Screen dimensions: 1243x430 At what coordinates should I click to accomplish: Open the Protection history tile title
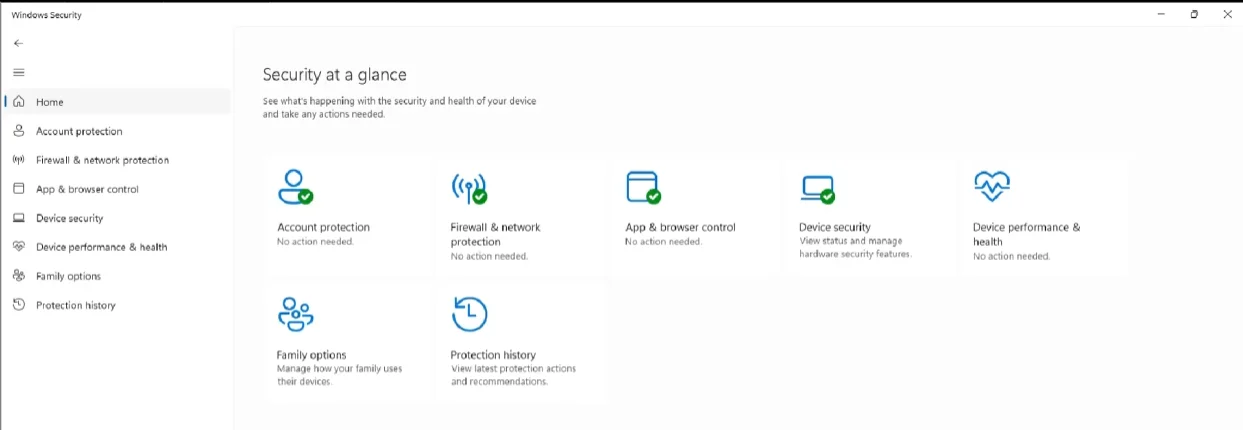pyautogui.click(x=493, y=355)
